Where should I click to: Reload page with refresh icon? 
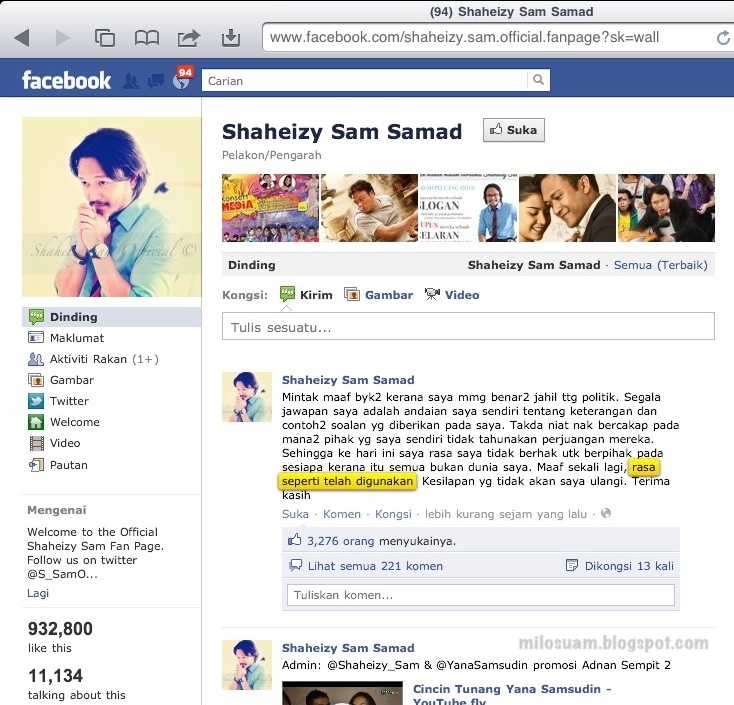click(723, 37)
